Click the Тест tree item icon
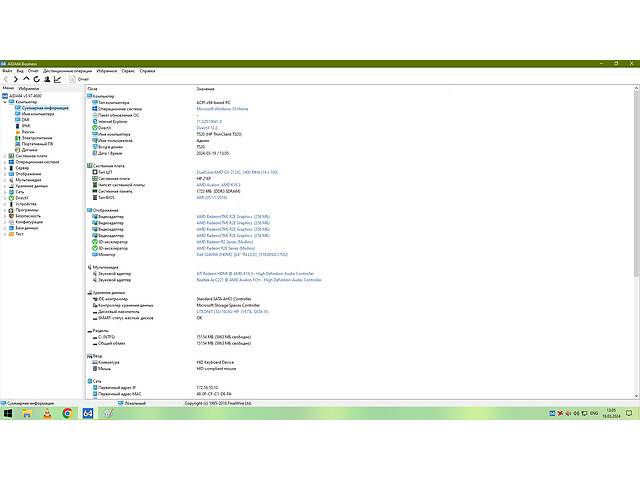 click(x=11, y=234)
